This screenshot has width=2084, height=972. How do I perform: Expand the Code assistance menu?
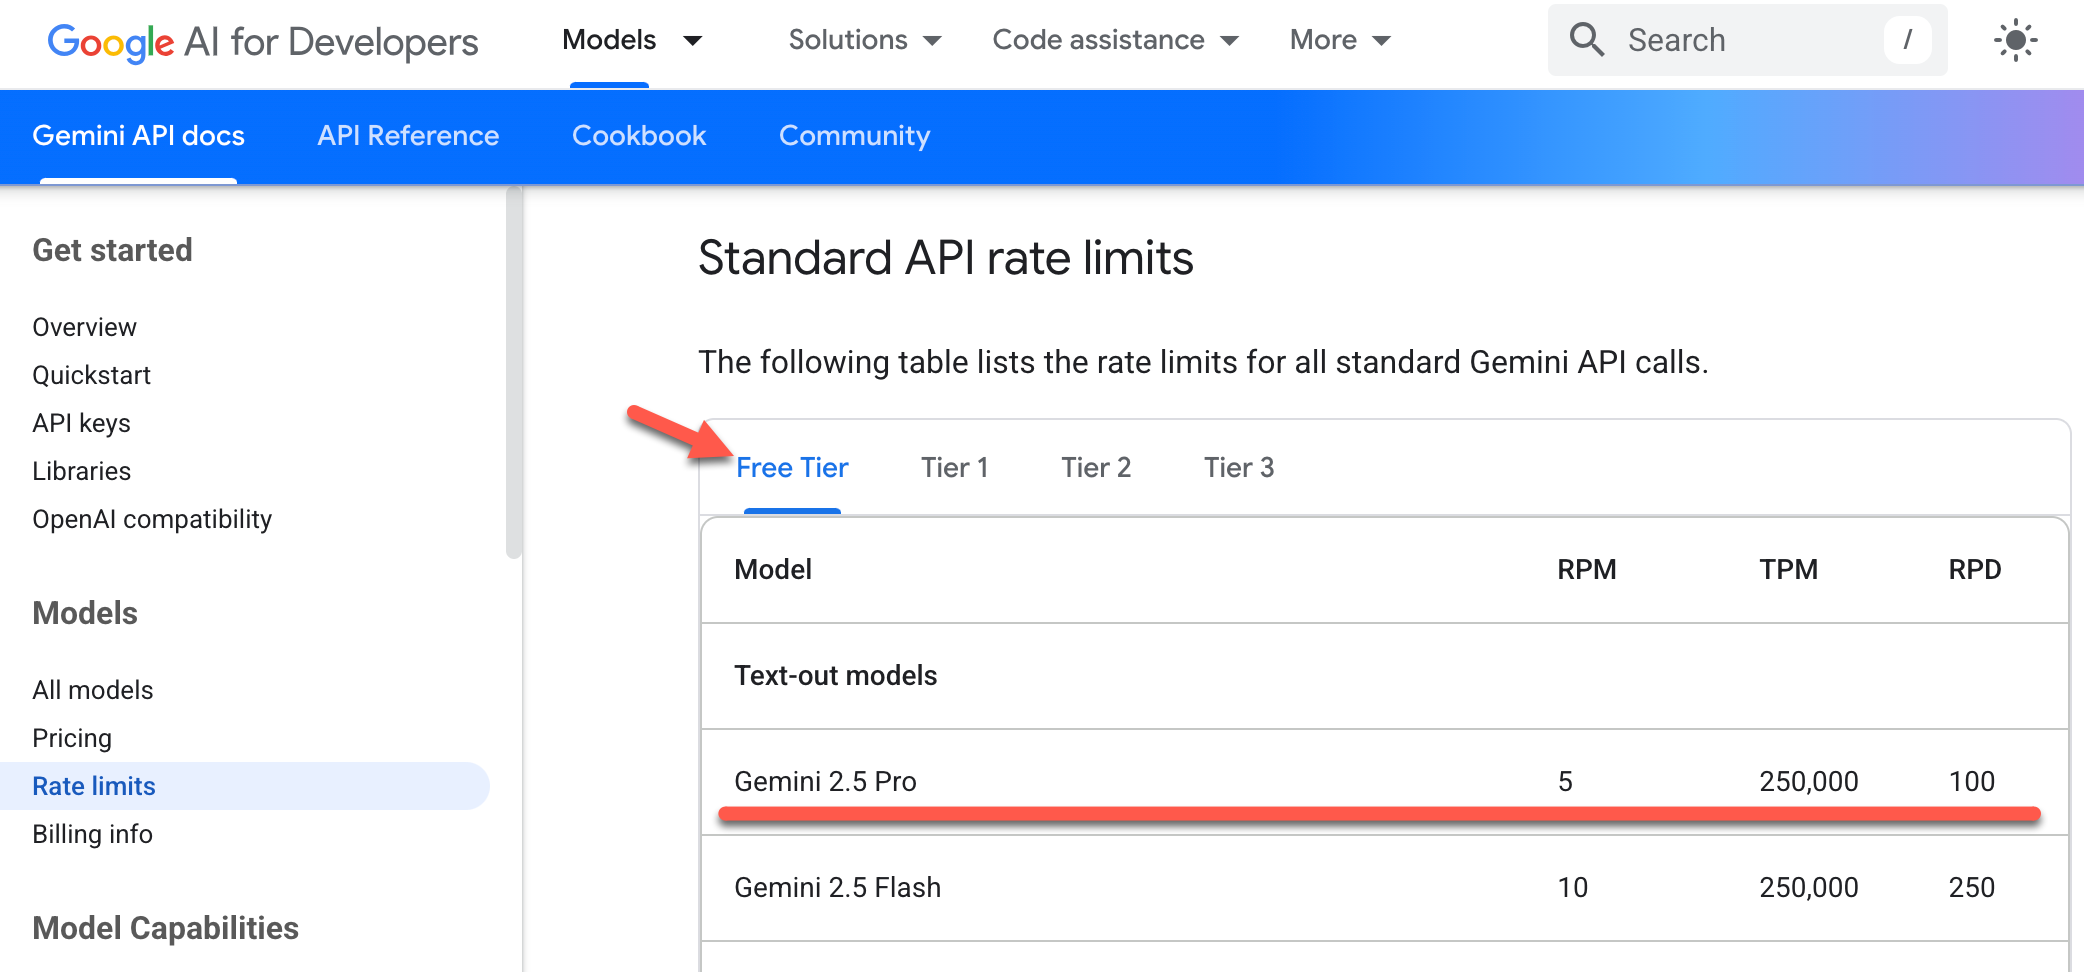coord(1114,40)
